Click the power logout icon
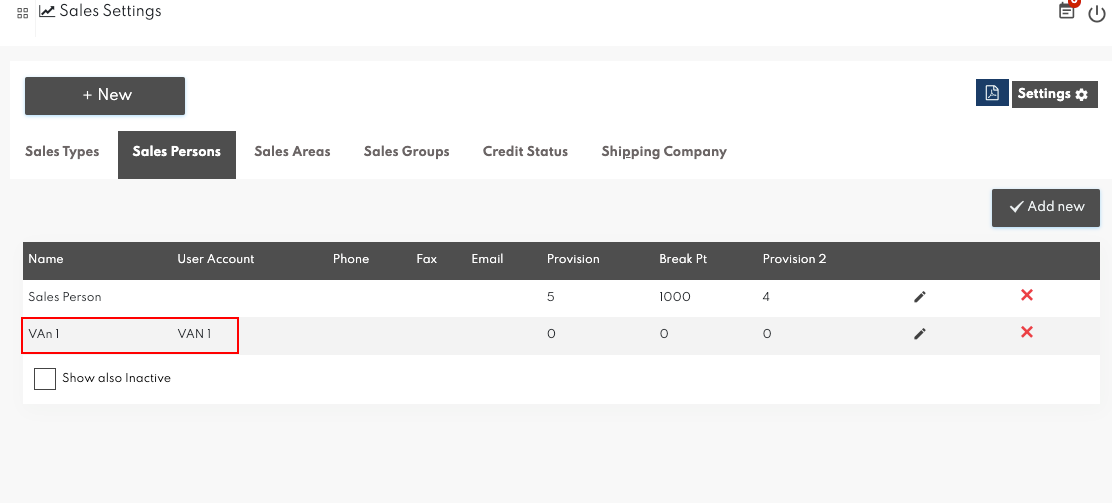 1097,13
